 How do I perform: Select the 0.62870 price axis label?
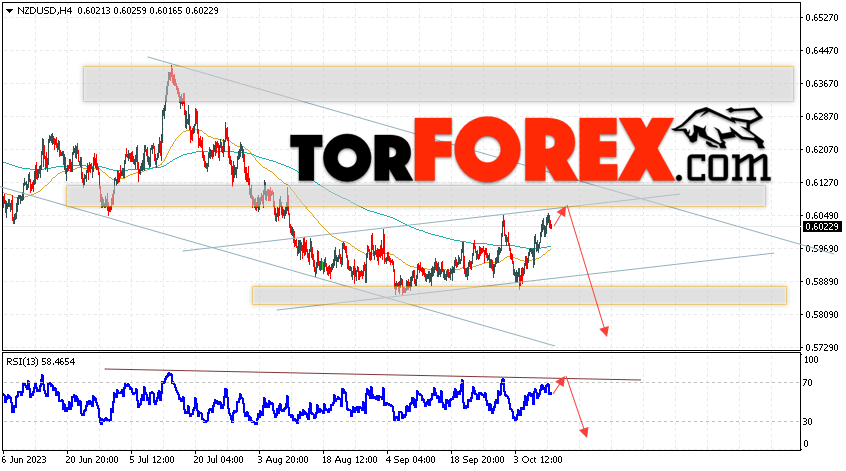822,117
